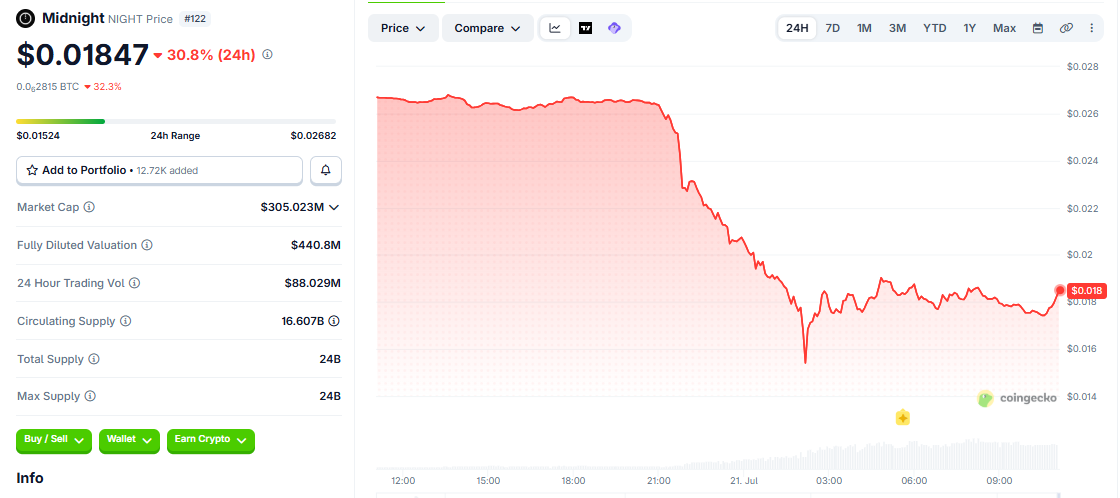Select the Max time range

point(1004,28)
